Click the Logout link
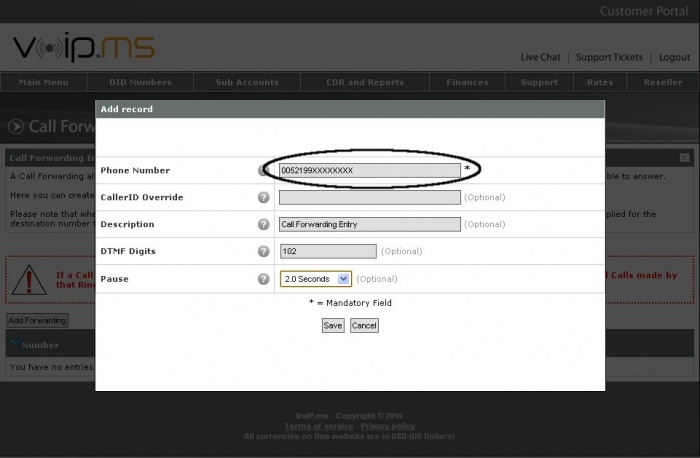The width and height of the screenshot is (700, 458). pos(674,57)
